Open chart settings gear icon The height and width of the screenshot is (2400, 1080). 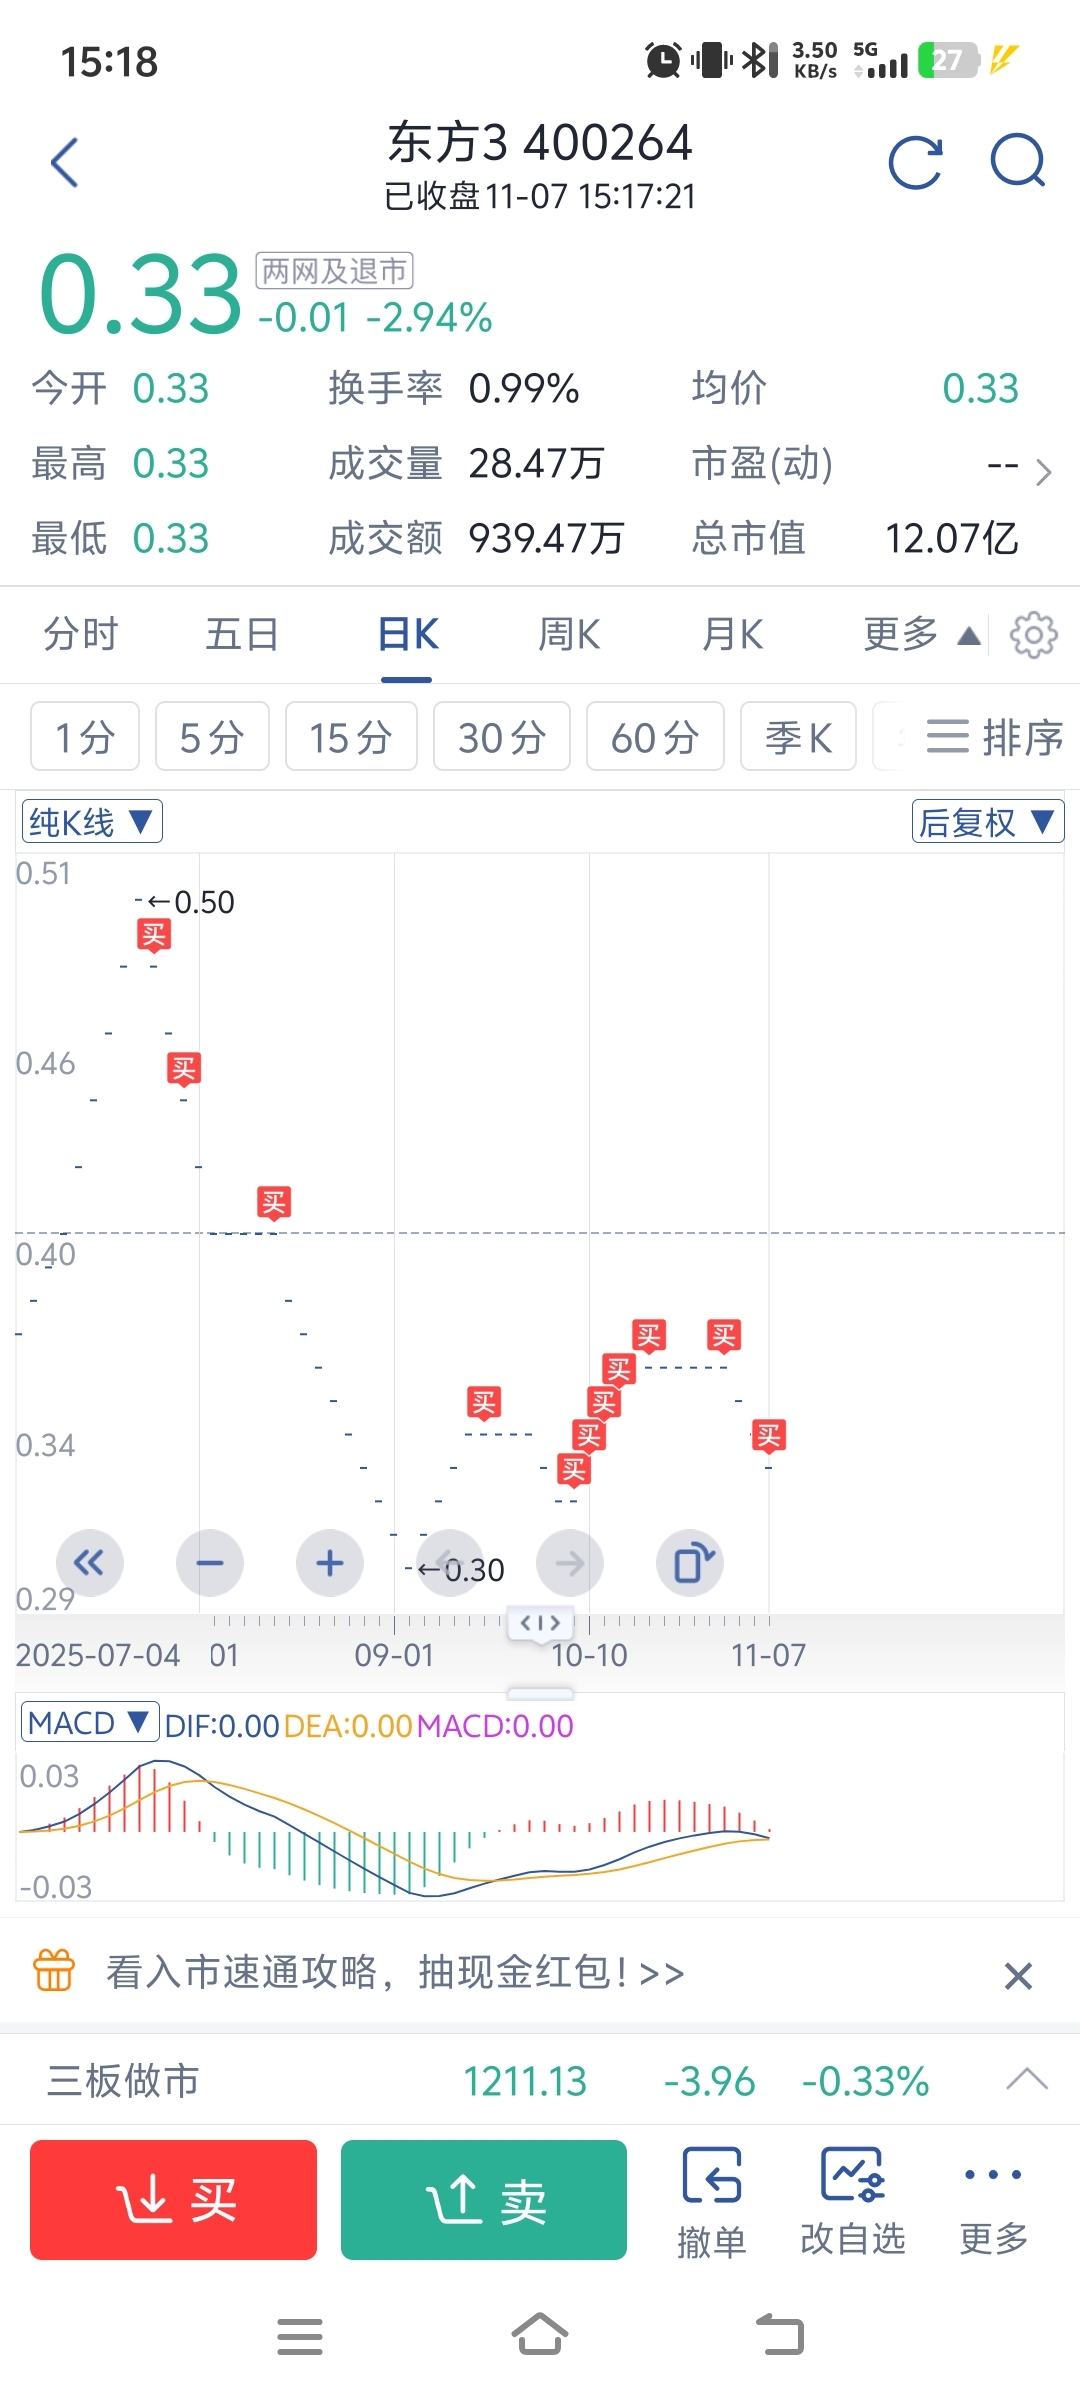point(1033,635)
